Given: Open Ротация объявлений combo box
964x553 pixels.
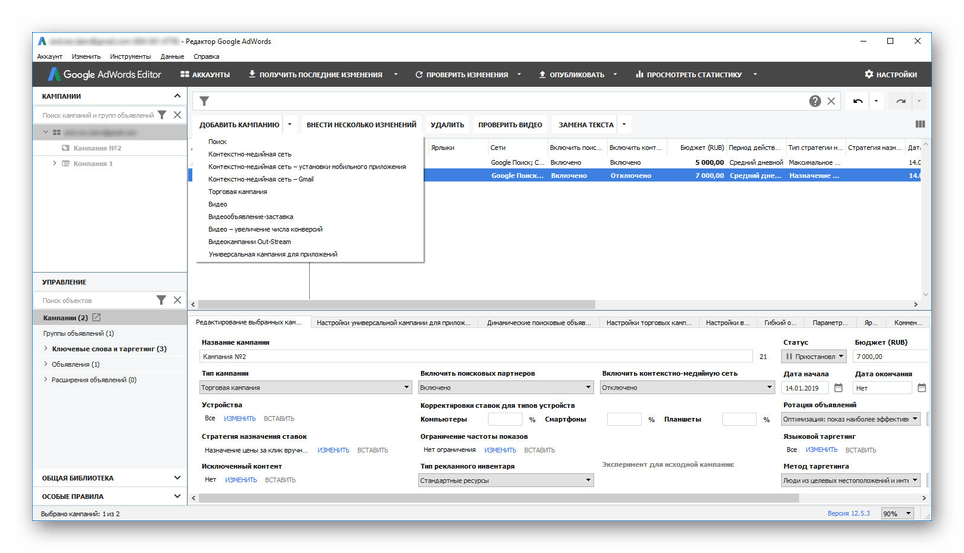Looking at the screenshot, I should pyautogui.click(x=850, y=419).
